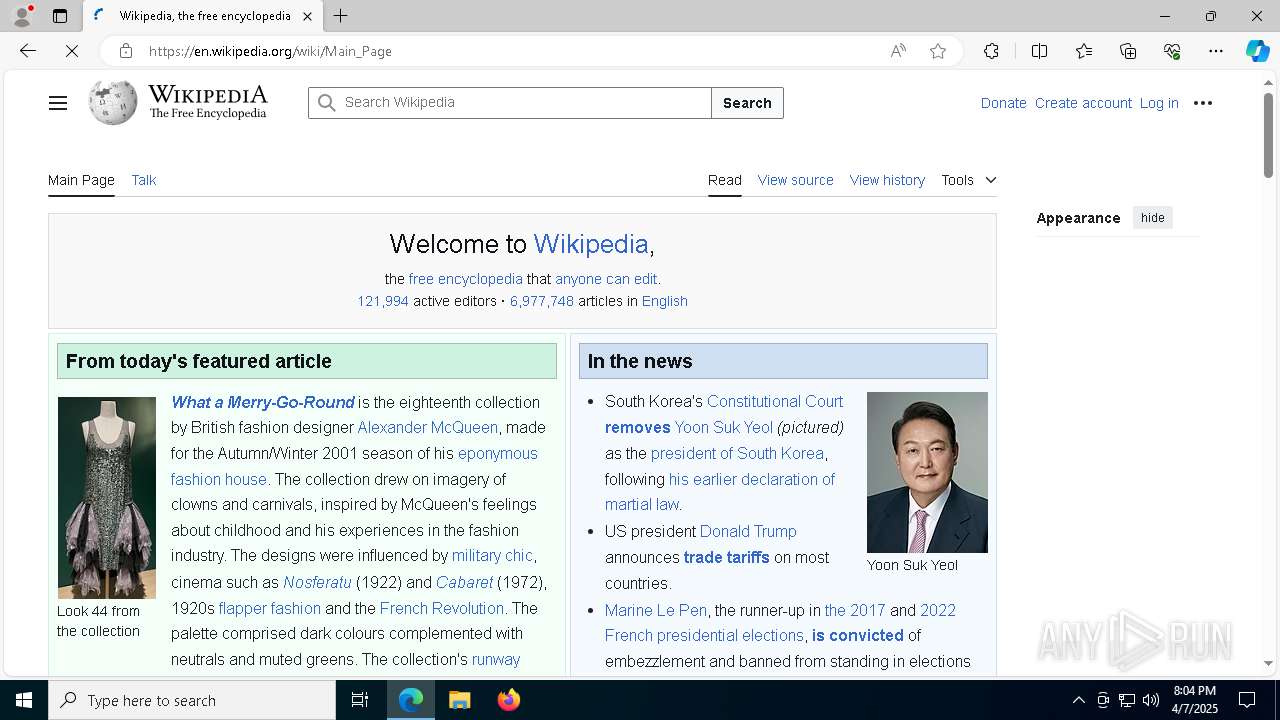
Task: Click the Donald Trump link
Action: point(748,531)
